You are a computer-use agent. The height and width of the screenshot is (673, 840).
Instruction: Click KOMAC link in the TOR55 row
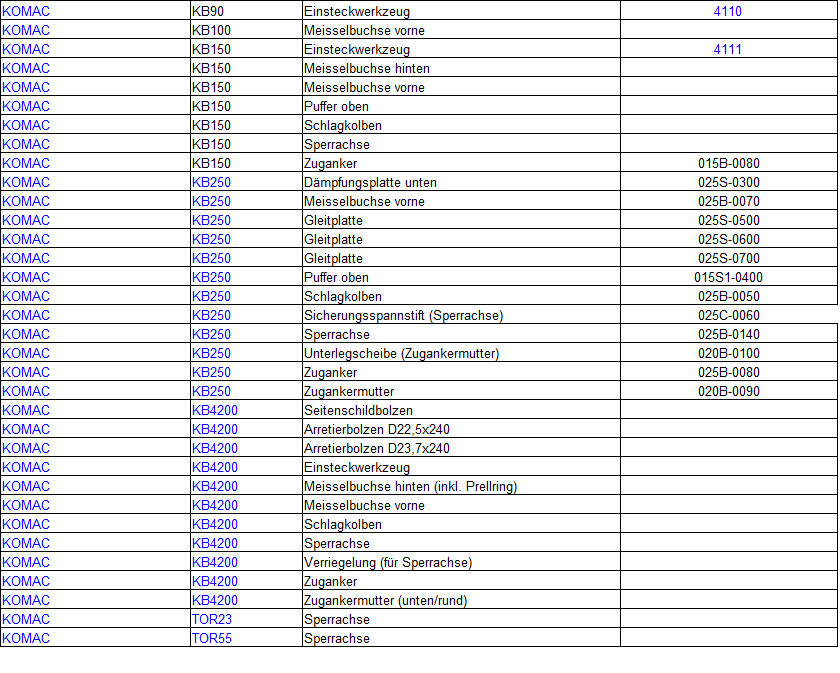click(x=26, y=638)
